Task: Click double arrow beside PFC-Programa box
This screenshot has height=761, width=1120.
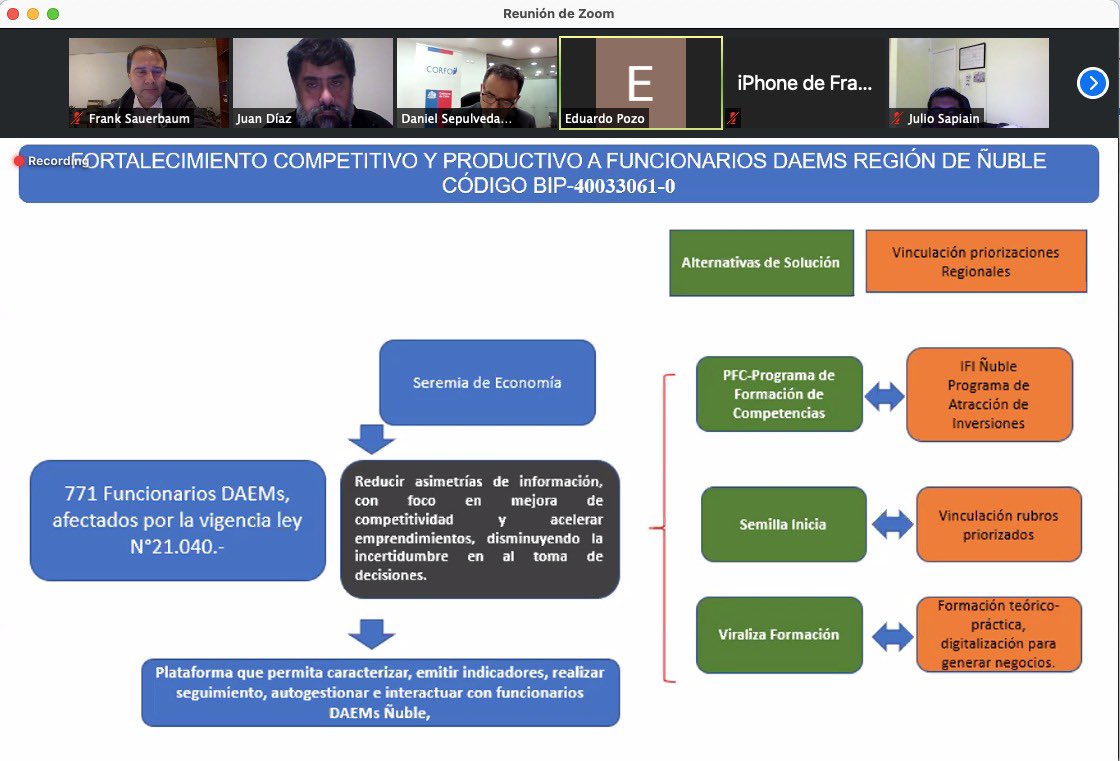Action: 885,396
